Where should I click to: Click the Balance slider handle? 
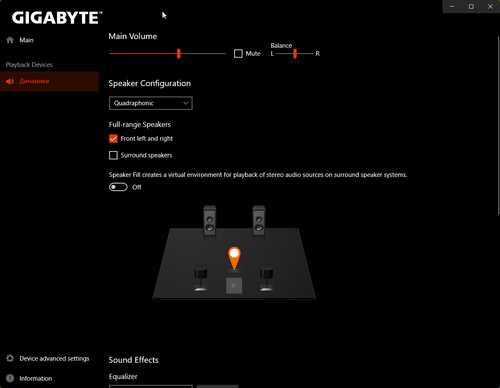[295, 53]
